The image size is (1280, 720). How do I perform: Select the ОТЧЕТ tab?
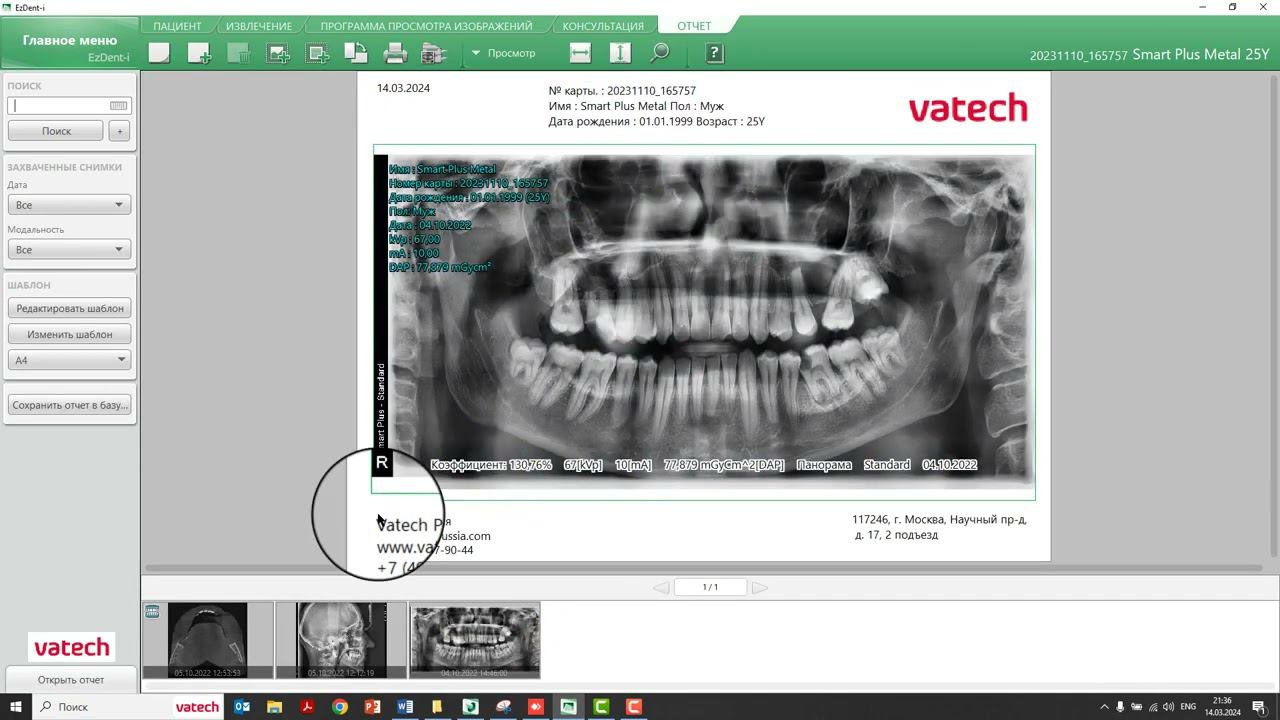click(694, 26)
